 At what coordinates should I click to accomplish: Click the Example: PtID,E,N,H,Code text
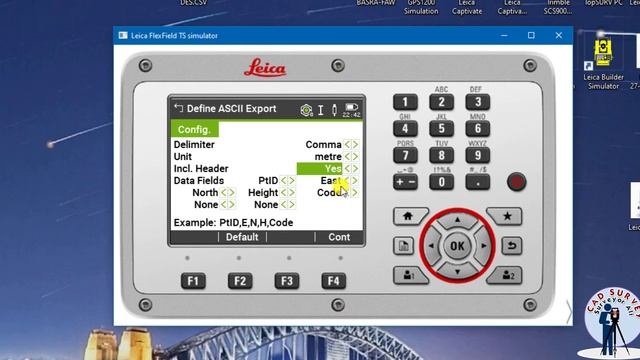(233, 222)
